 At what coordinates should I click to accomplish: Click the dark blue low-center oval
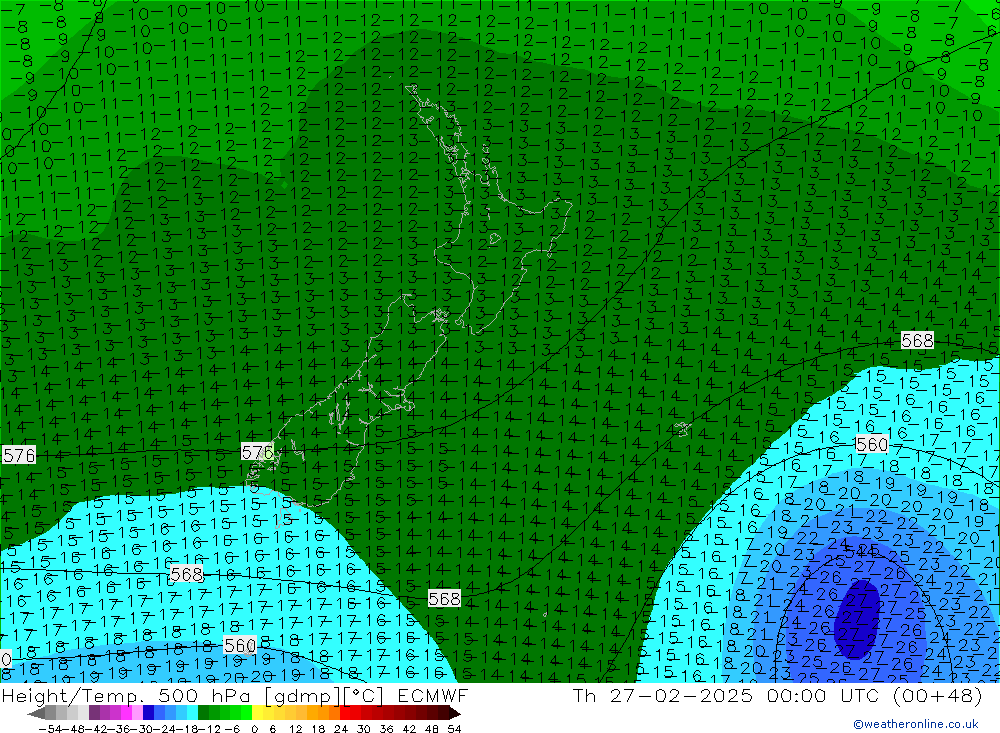pos(857,619)
